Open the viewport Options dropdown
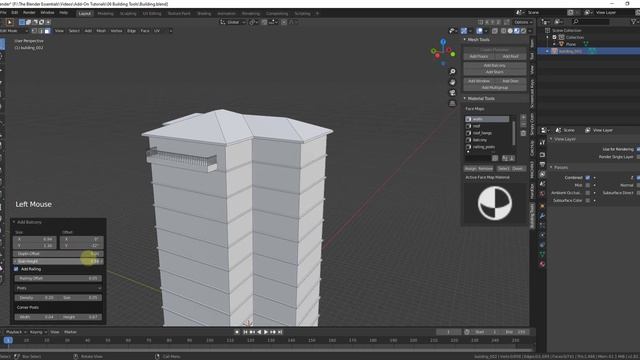 [x=523, y=22]
